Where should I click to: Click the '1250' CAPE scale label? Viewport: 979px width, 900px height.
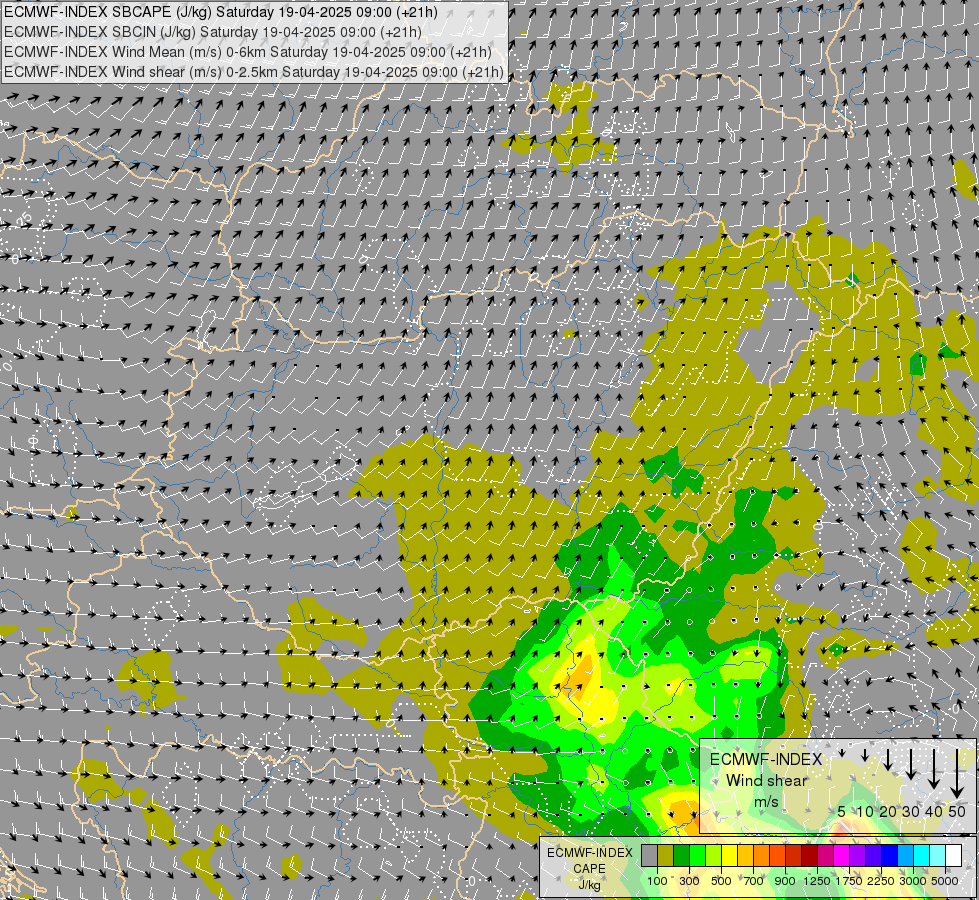point(817,881)
